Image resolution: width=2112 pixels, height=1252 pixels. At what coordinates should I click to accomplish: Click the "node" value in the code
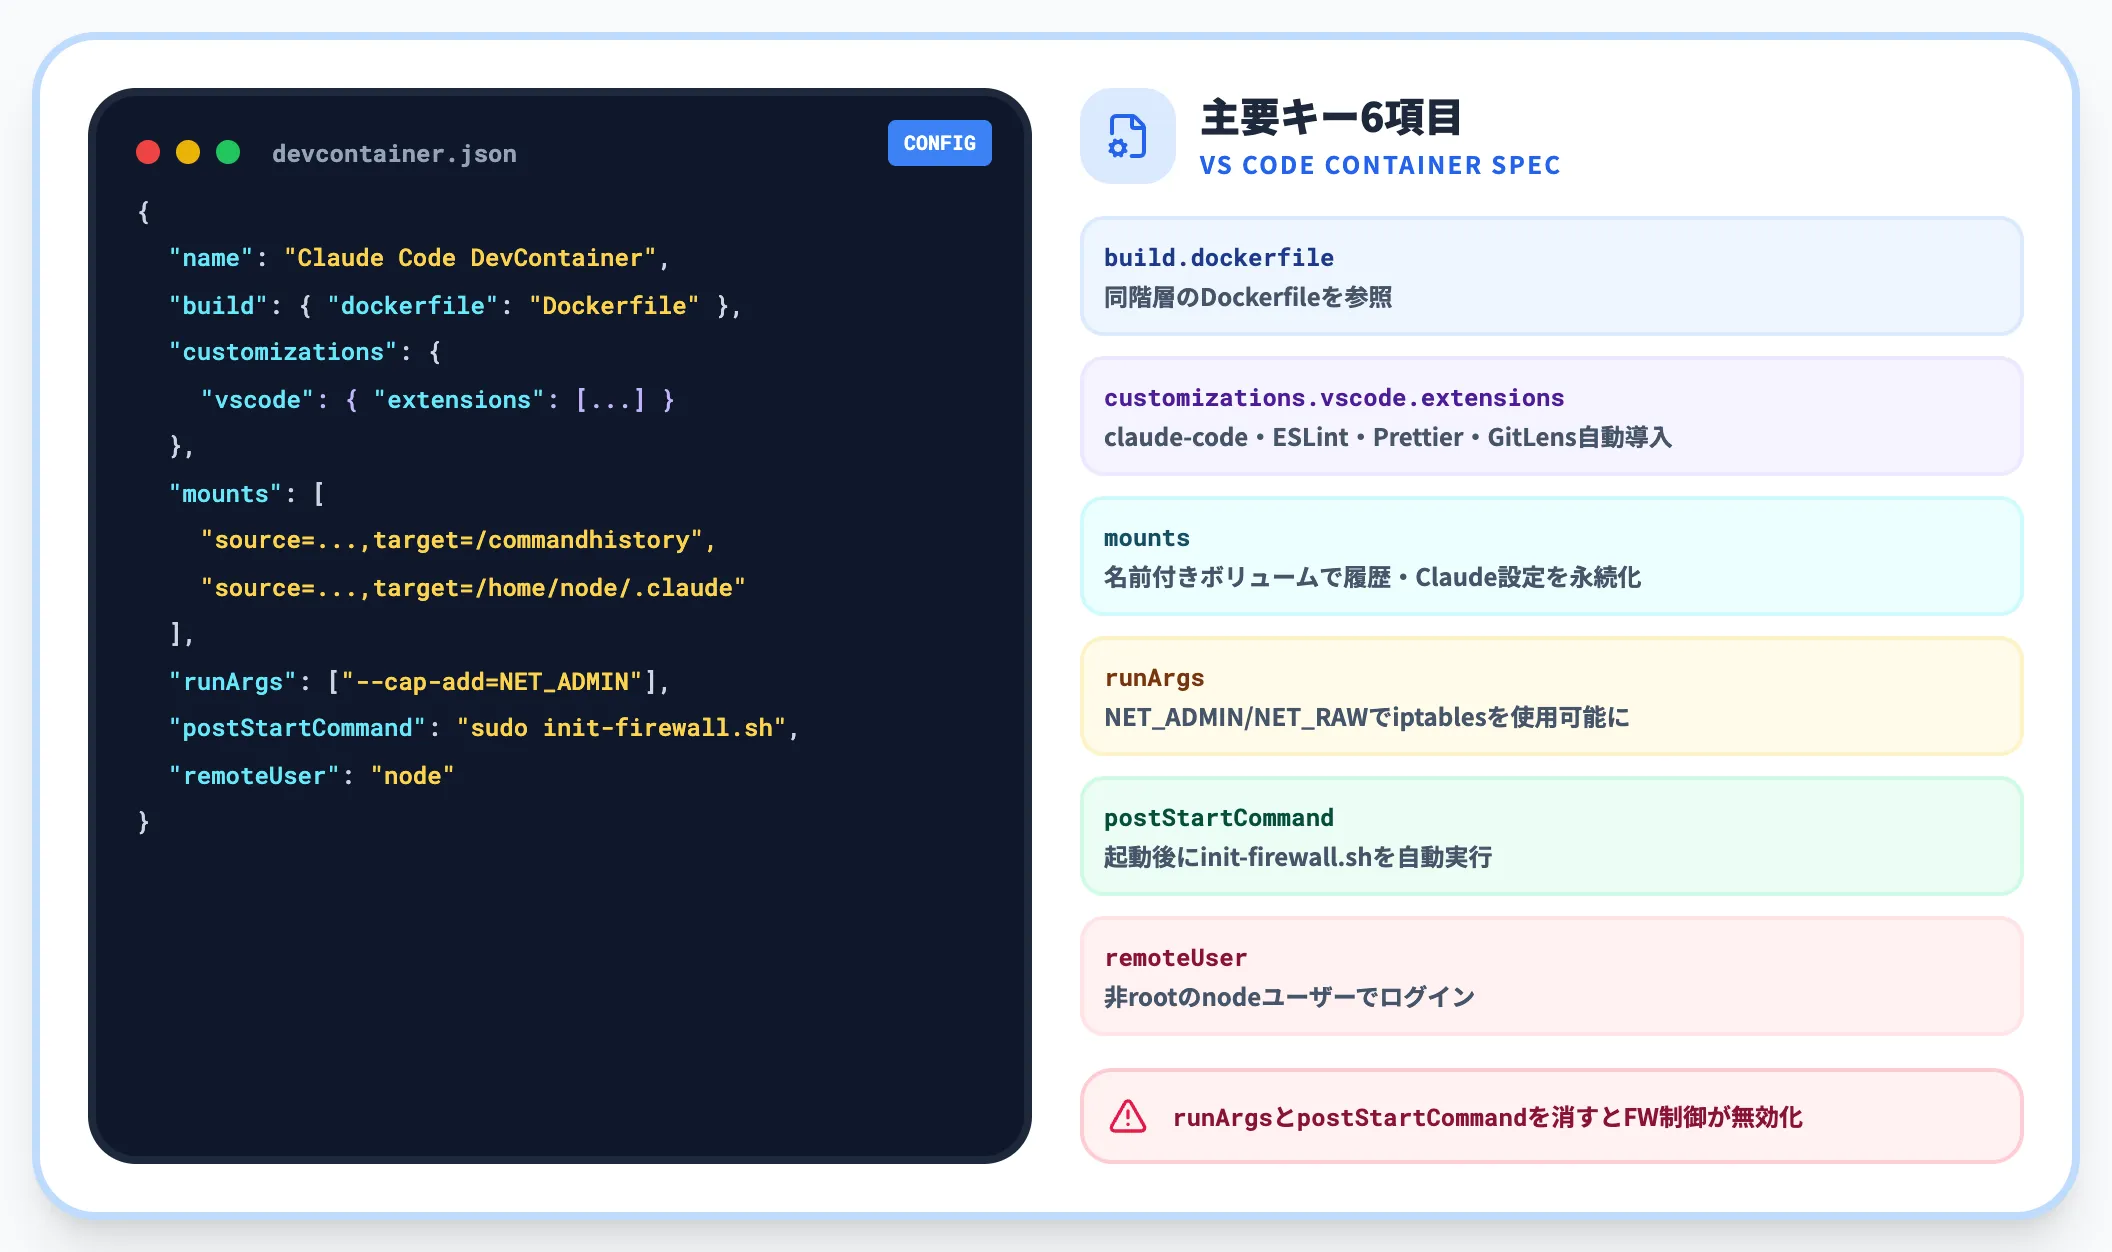pyautogui.click(x=412, y=776)
